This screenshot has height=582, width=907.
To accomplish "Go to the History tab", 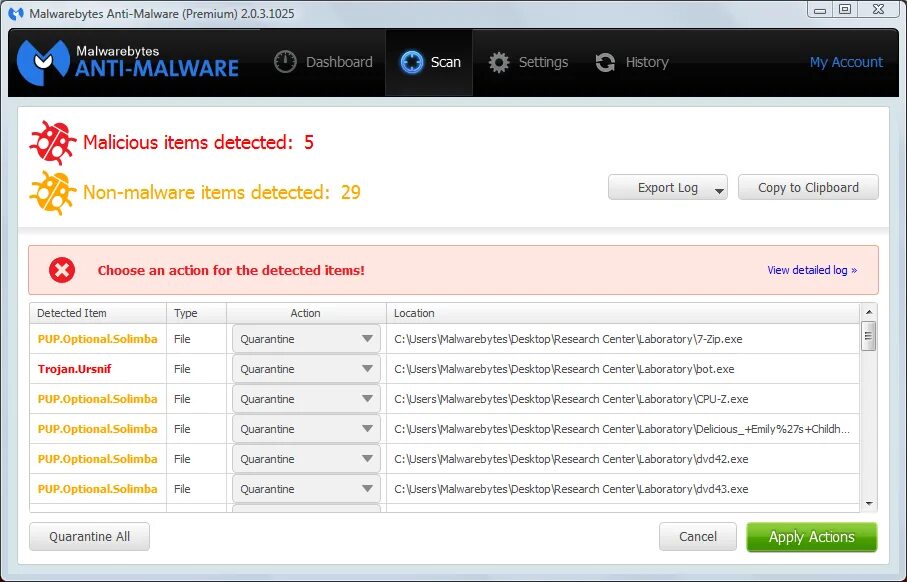I will point(632,62).
